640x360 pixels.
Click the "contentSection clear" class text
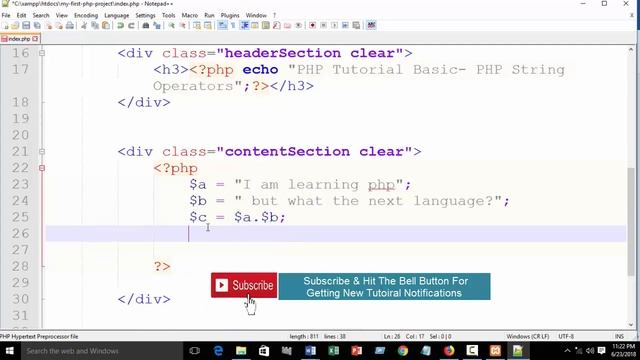(314, 151)
